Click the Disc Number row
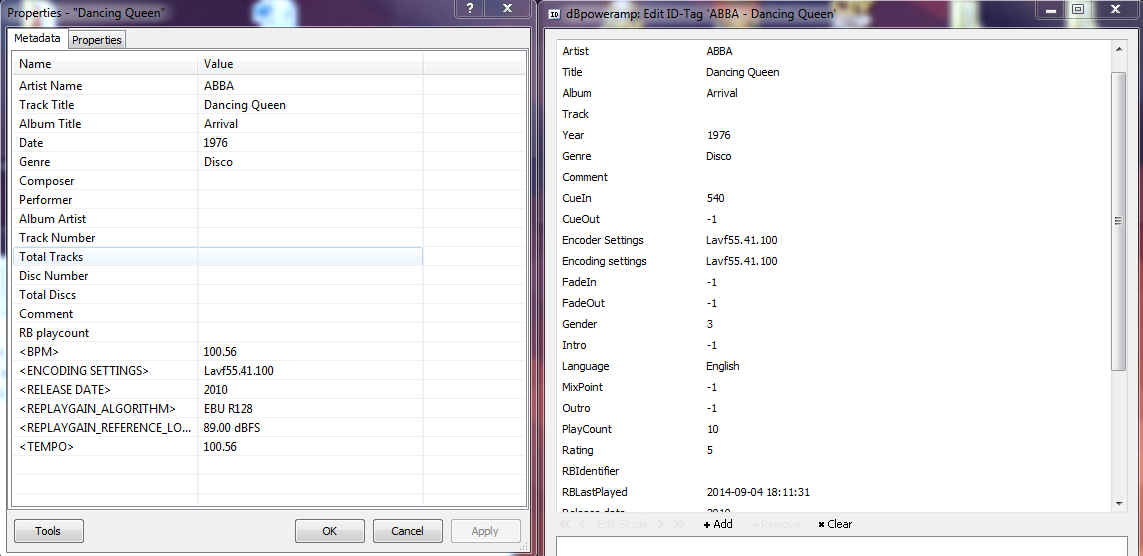The width and height of the screenshot is (1143, 556). (x=218, y=275)
